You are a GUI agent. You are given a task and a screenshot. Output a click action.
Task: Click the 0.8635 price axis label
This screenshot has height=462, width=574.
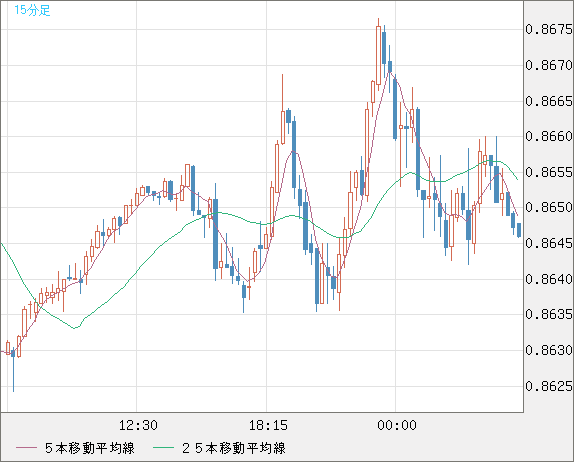549,314
